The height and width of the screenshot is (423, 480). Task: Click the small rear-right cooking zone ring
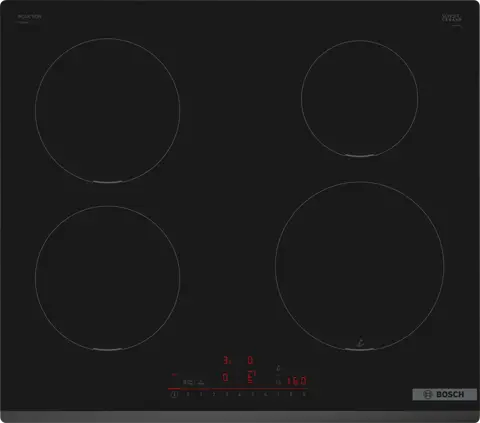tap(359, 98)
